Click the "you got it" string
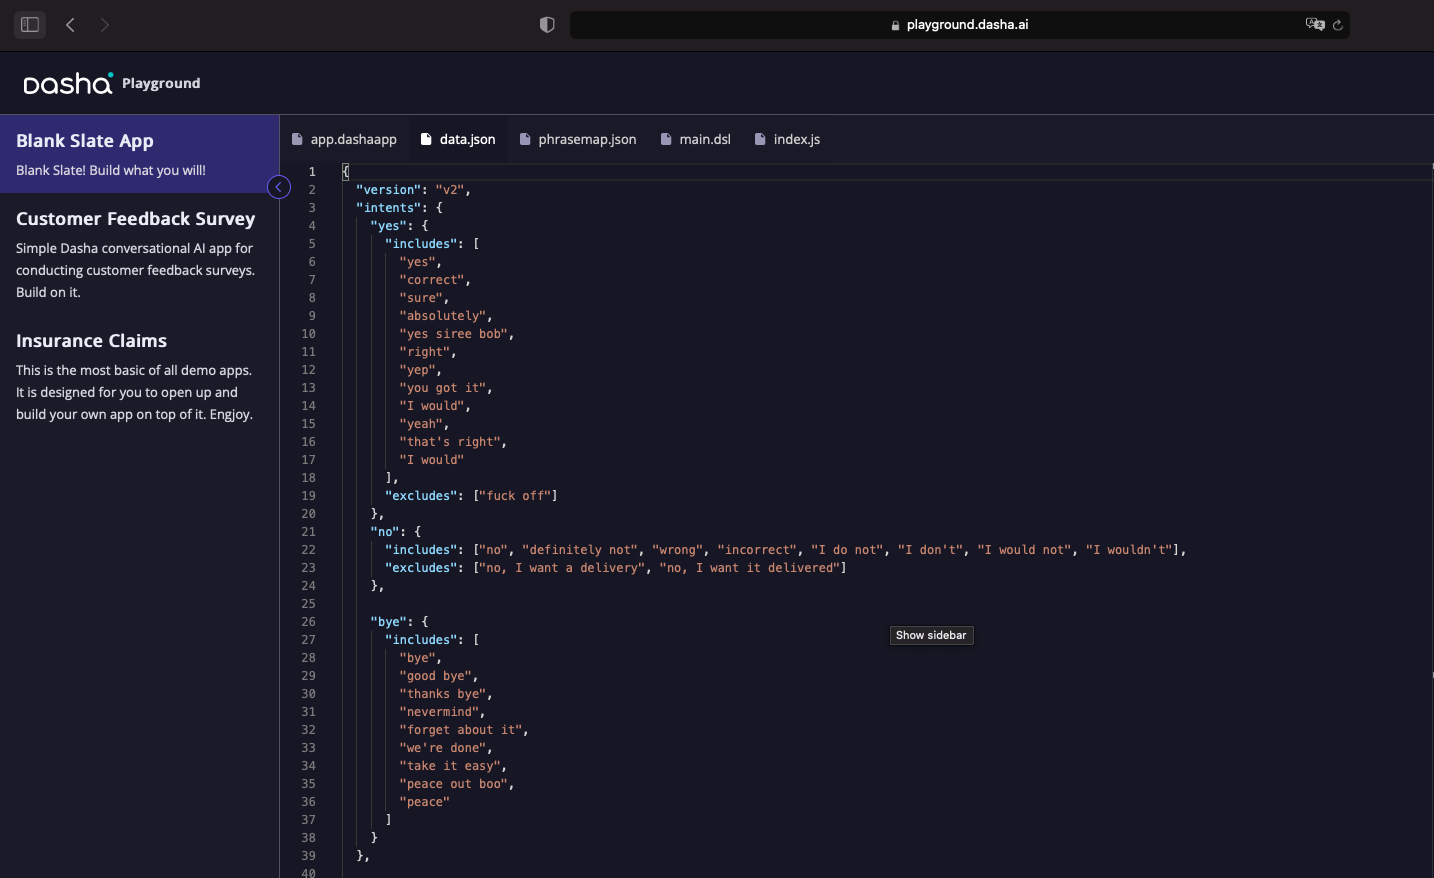Viewport: 1434px width, 878px height. click(442, 388)
